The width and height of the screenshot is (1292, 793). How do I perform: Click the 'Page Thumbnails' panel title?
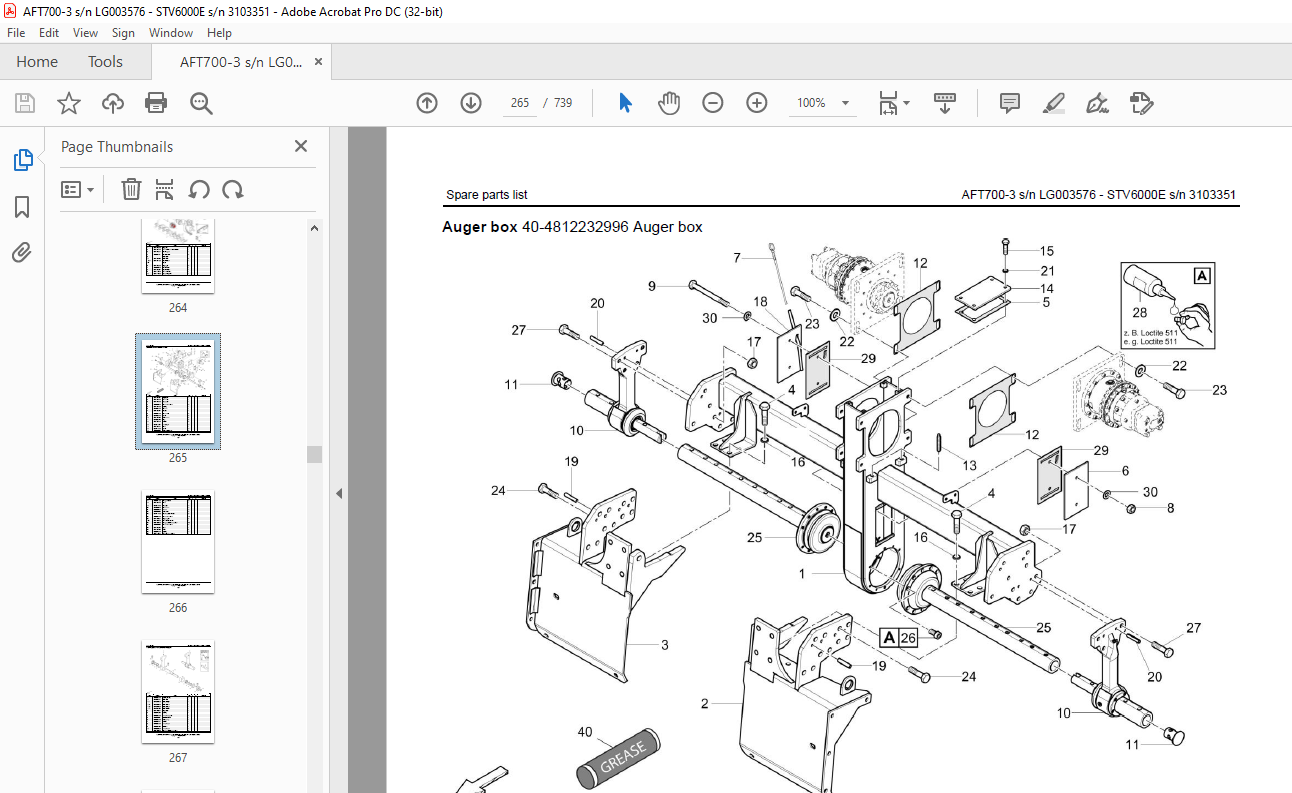tap(117, 147)
